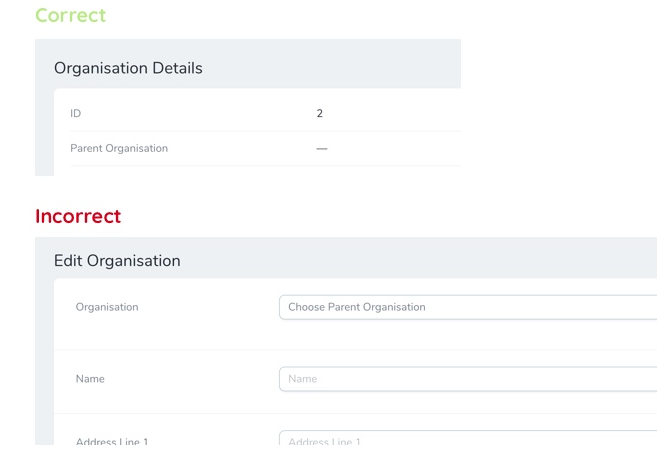This screenshot has height=476, width=657.
Task: Select the Organisation Details panel title
Action: 128,68
